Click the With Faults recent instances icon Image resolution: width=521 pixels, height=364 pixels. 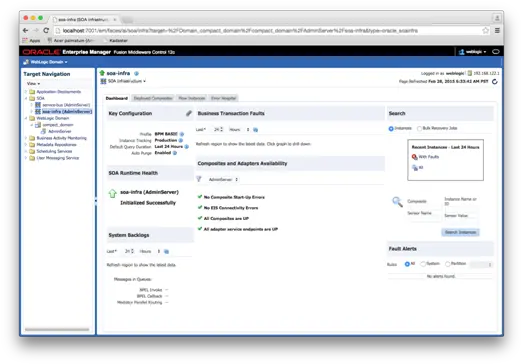414,157
